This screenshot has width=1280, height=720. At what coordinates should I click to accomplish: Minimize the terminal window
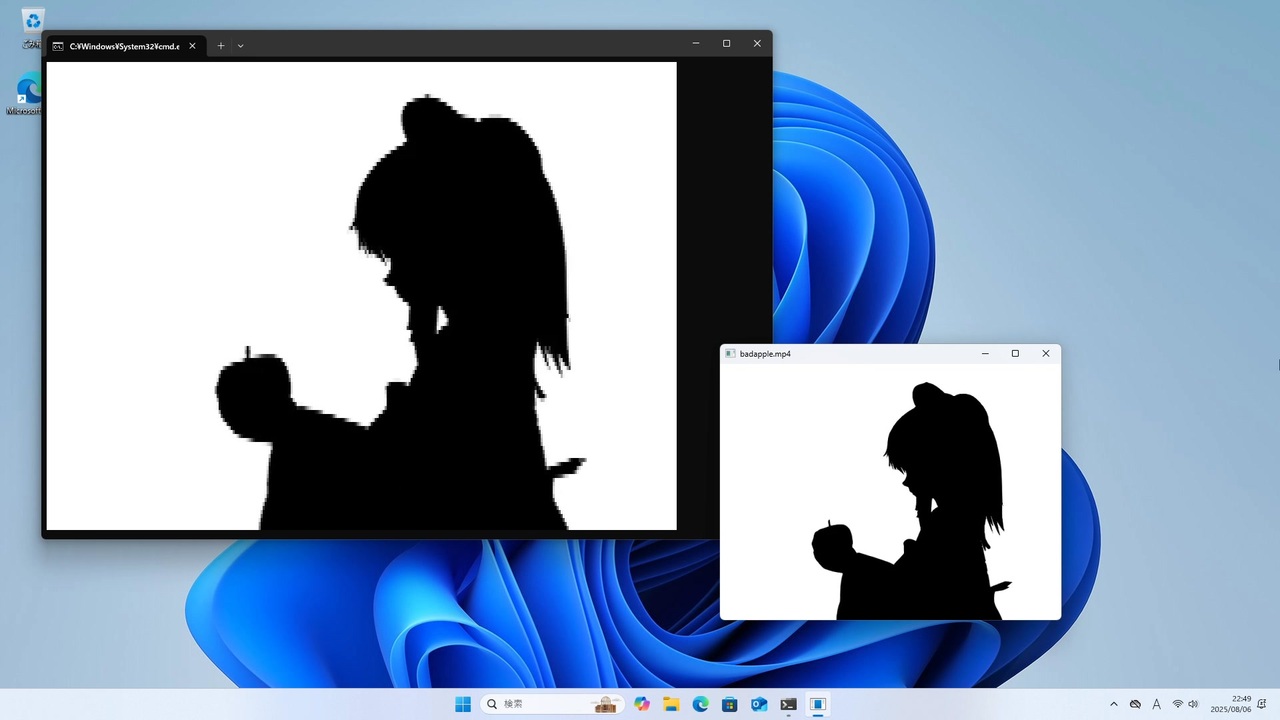(696, 44)
